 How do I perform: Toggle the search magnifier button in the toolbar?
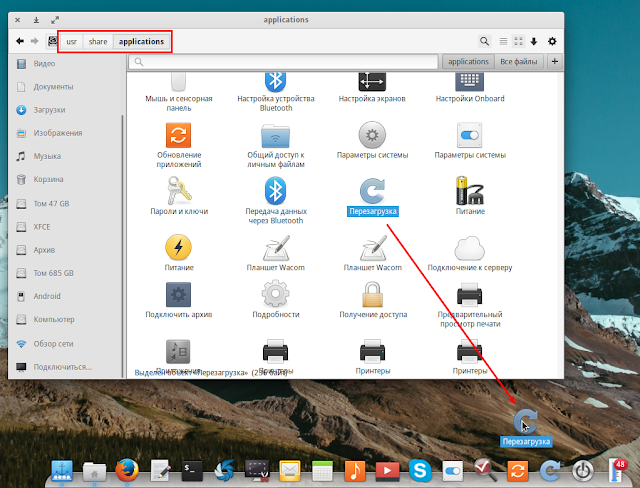point(484,41)
